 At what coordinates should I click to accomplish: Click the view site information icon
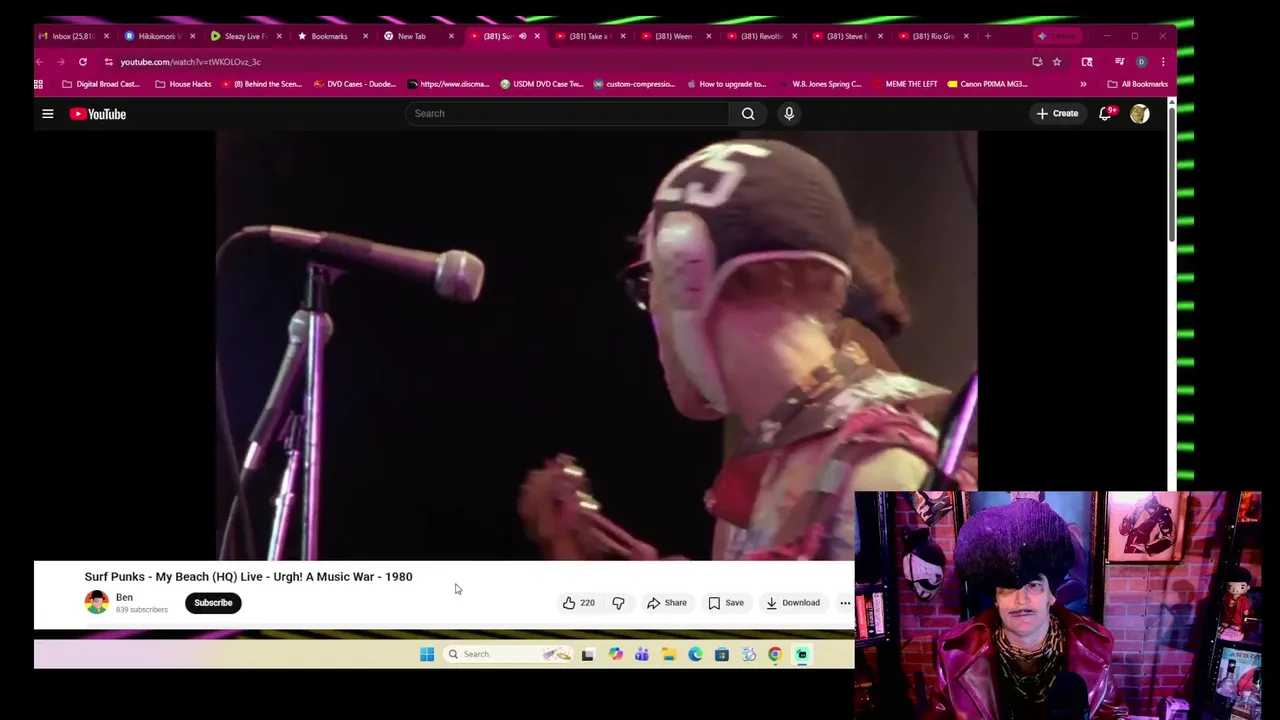[108, 62]
